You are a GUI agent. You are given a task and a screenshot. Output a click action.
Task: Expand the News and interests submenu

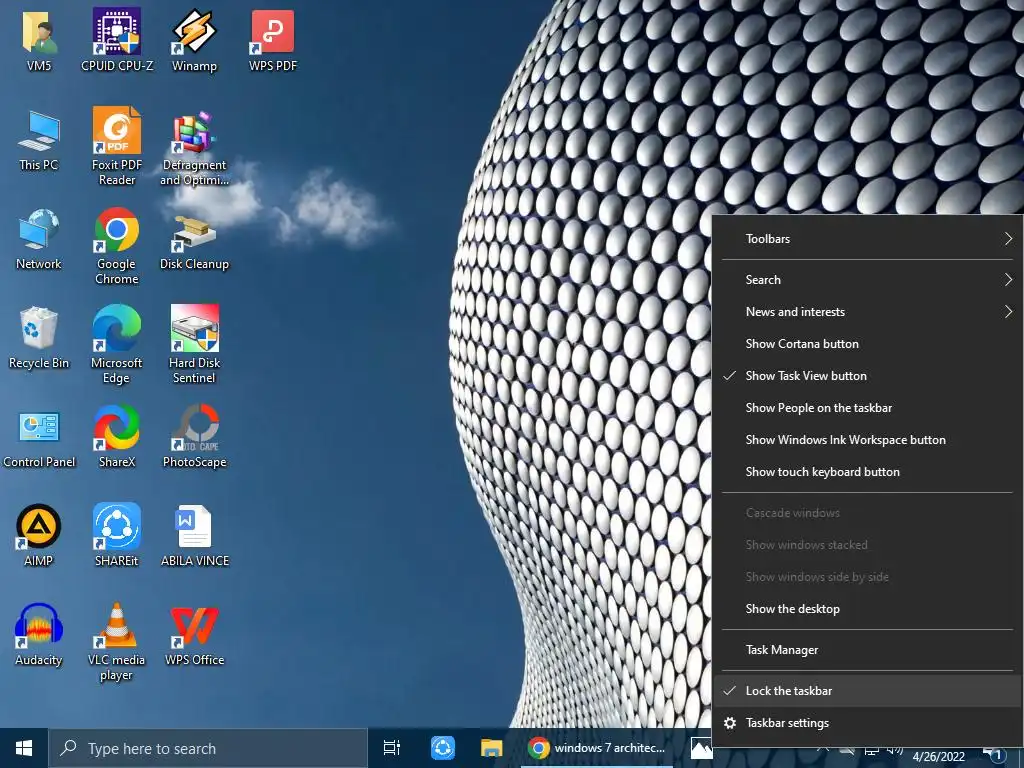(867, 312)
